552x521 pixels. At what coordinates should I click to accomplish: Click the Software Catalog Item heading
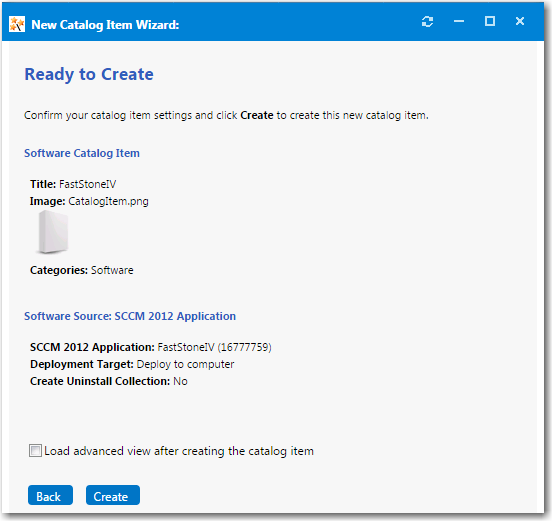point(82,153)
